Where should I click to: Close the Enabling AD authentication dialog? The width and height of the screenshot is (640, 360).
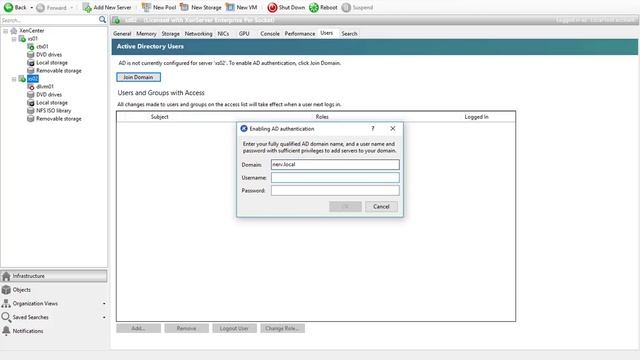(x=393, y=129)
